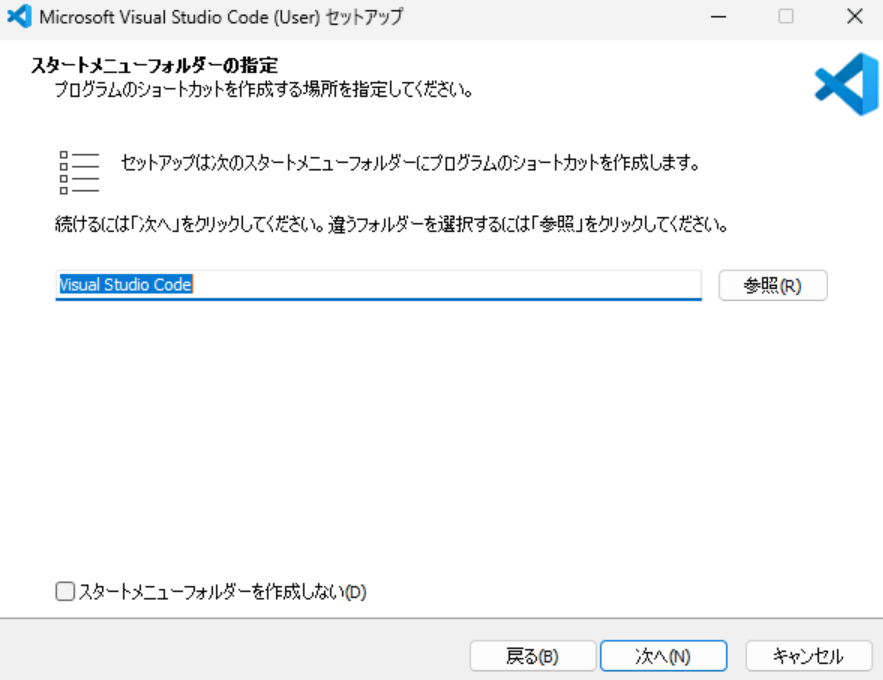Click the セットアップは次のスタートメニューフォルダー description text
Screen dimensions: 883x680
click(408, 162)
